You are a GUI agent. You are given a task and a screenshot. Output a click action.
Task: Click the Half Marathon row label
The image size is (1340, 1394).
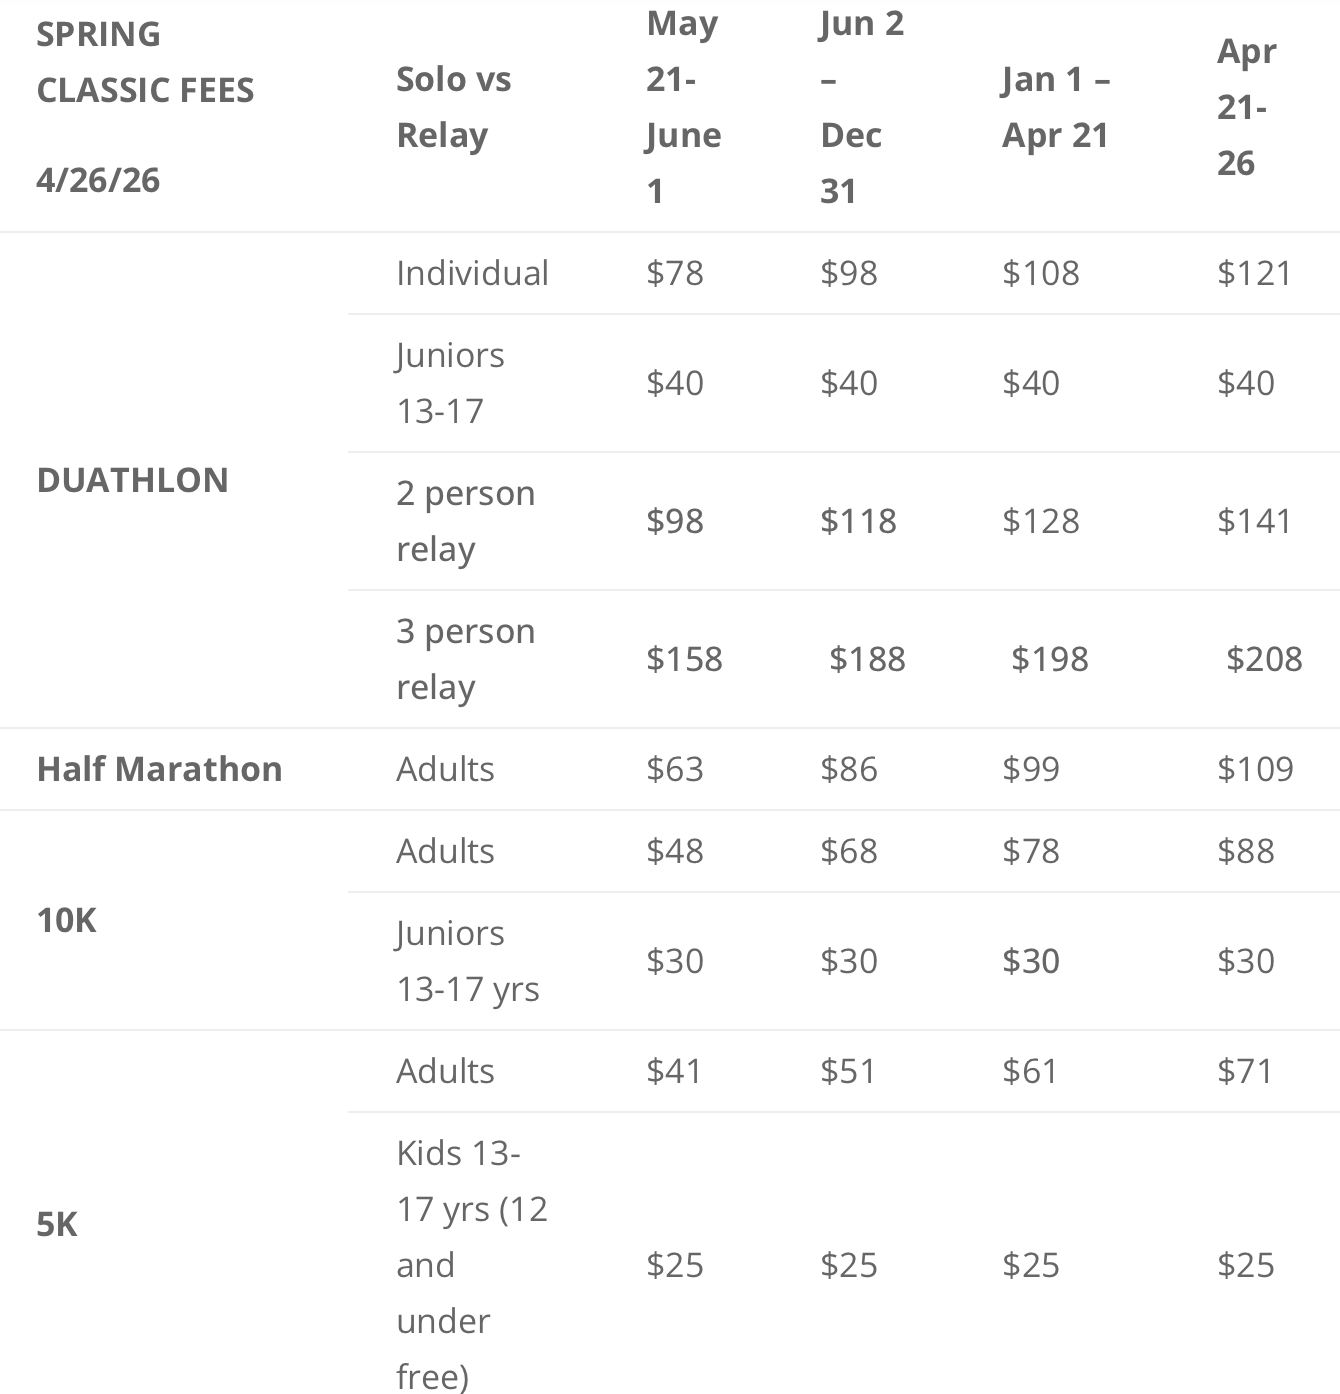coord(159,769)
